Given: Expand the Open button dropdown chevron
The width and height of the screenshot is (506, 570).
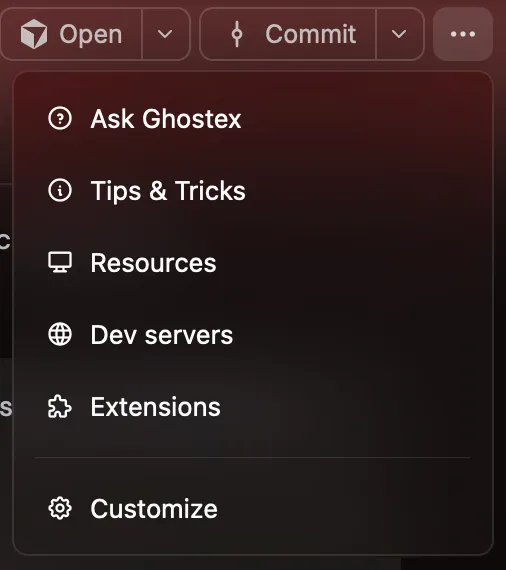Looking at the screenshot, I should pos(166,34).
